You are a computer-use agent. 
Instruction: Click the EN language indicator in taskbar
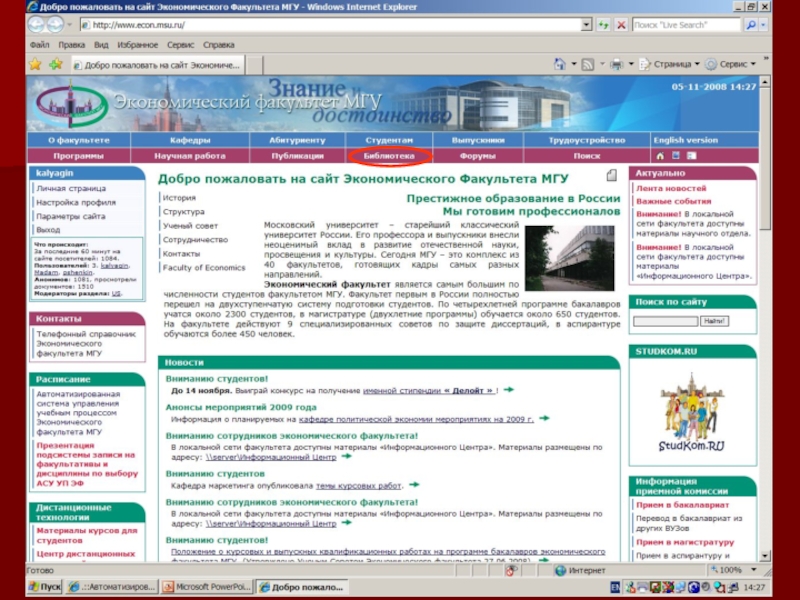pyautogui.click(x=616, y=587)
